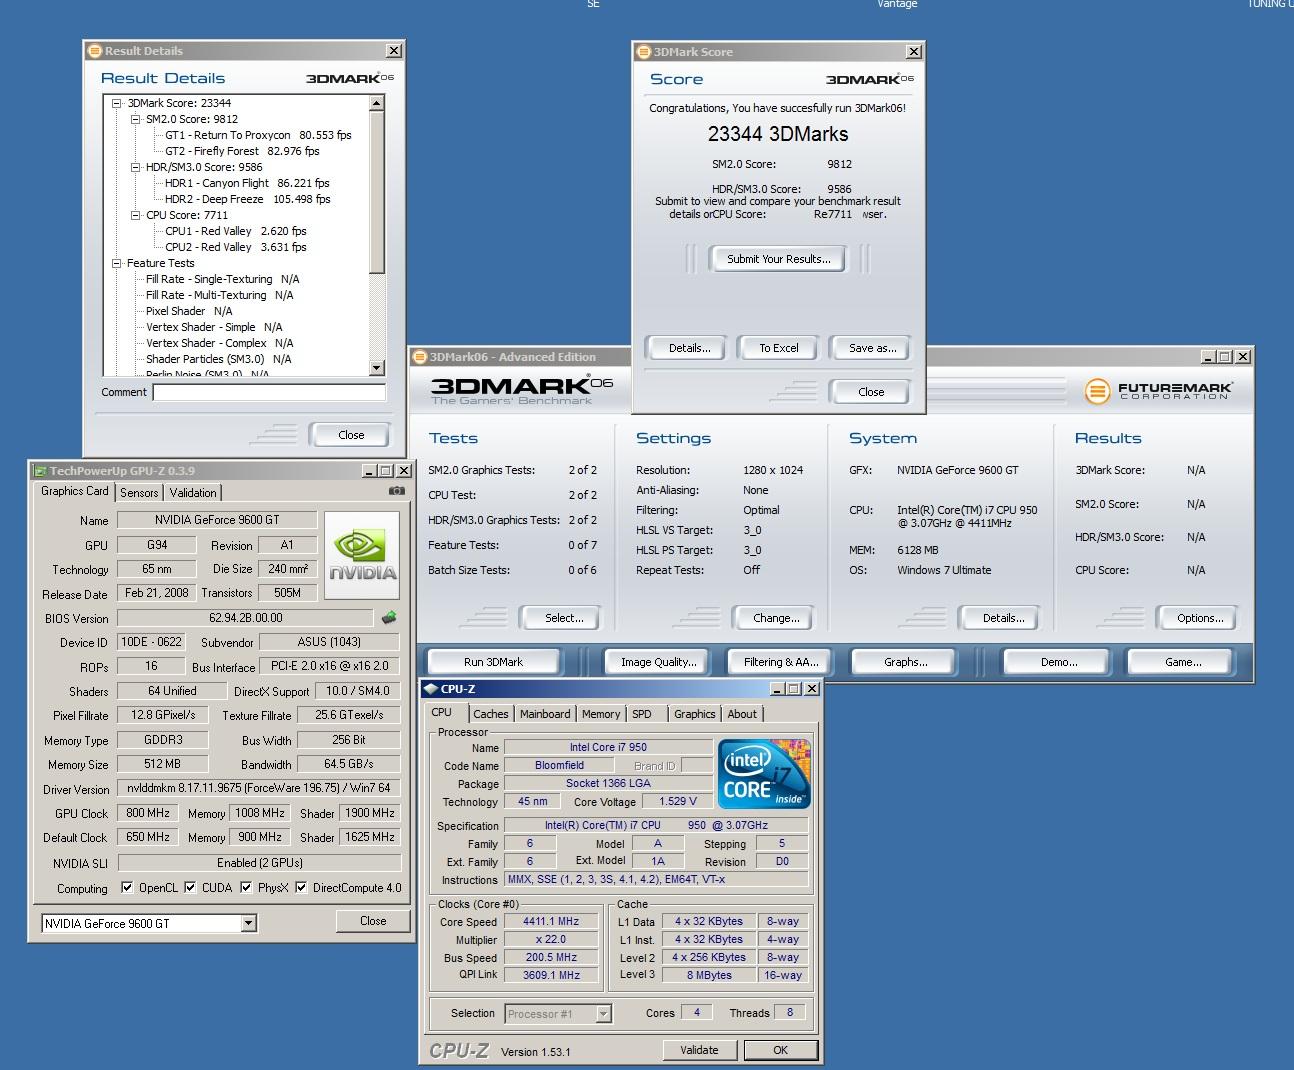Select Shader Particles (SM3.0) tree row
Screen dimensions: 1294x1070
click(x=218, y=359)
